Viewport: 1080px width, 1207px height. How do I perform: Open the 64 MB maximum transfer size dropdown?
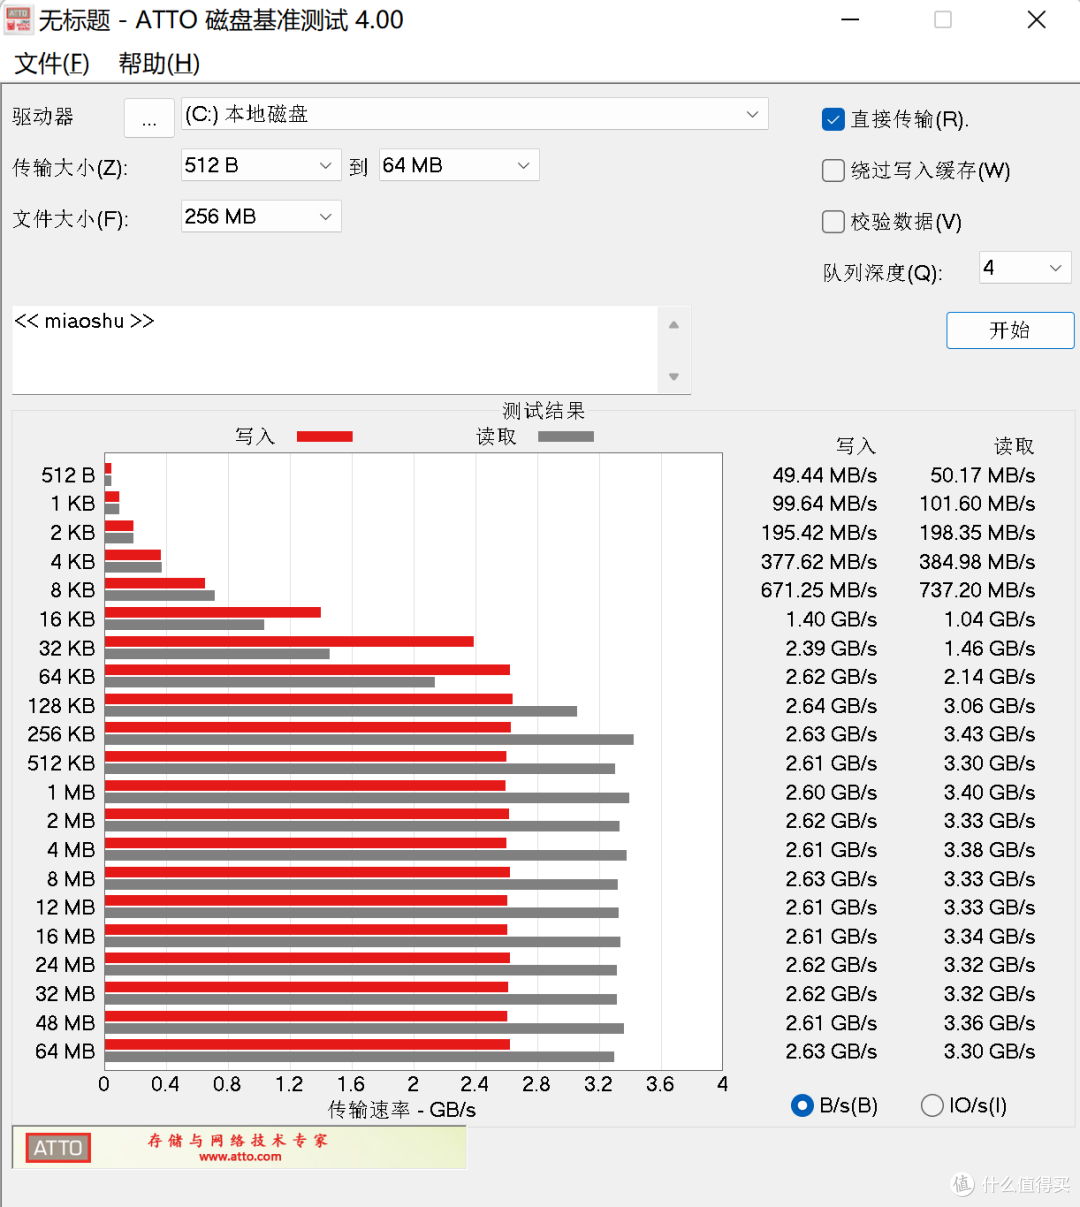tap(459, 165)
